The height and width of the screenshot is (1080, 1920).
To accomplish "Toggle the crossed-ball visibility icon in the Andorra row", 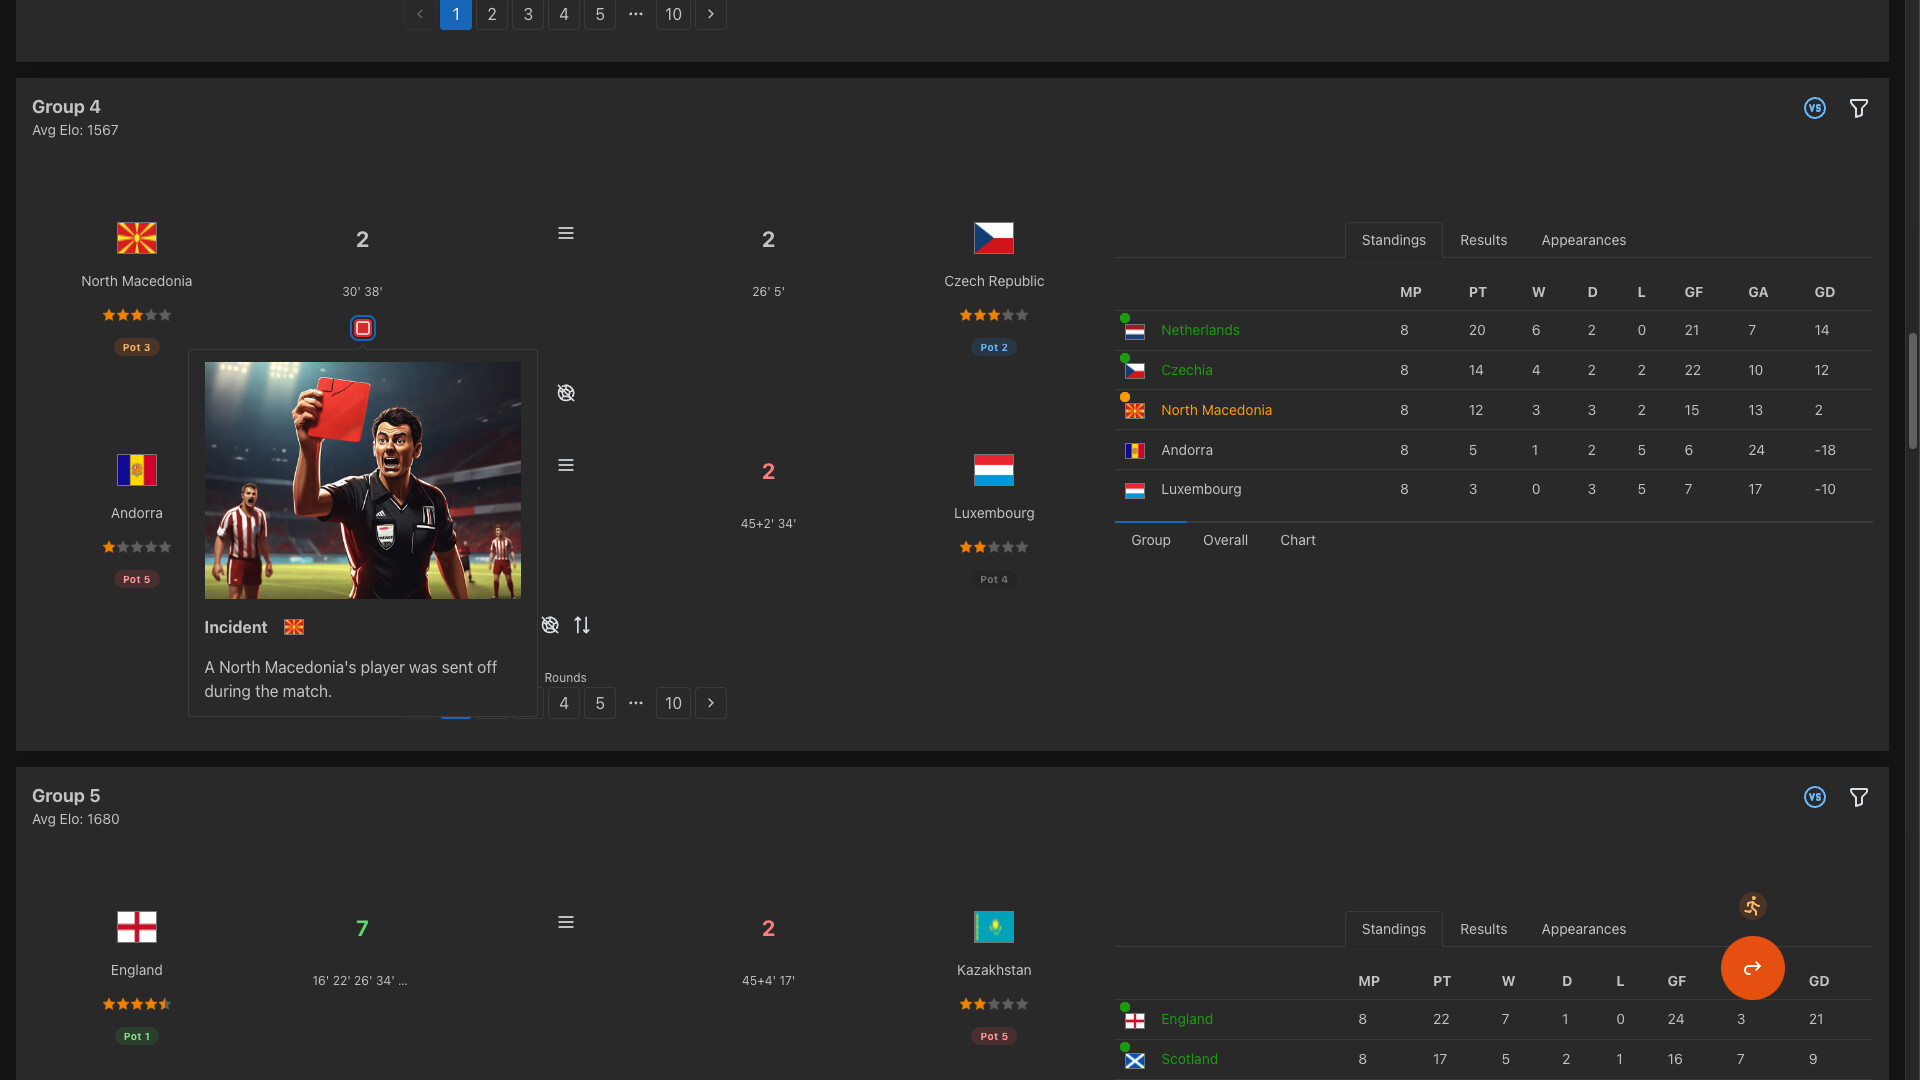I will coord(550,624).
